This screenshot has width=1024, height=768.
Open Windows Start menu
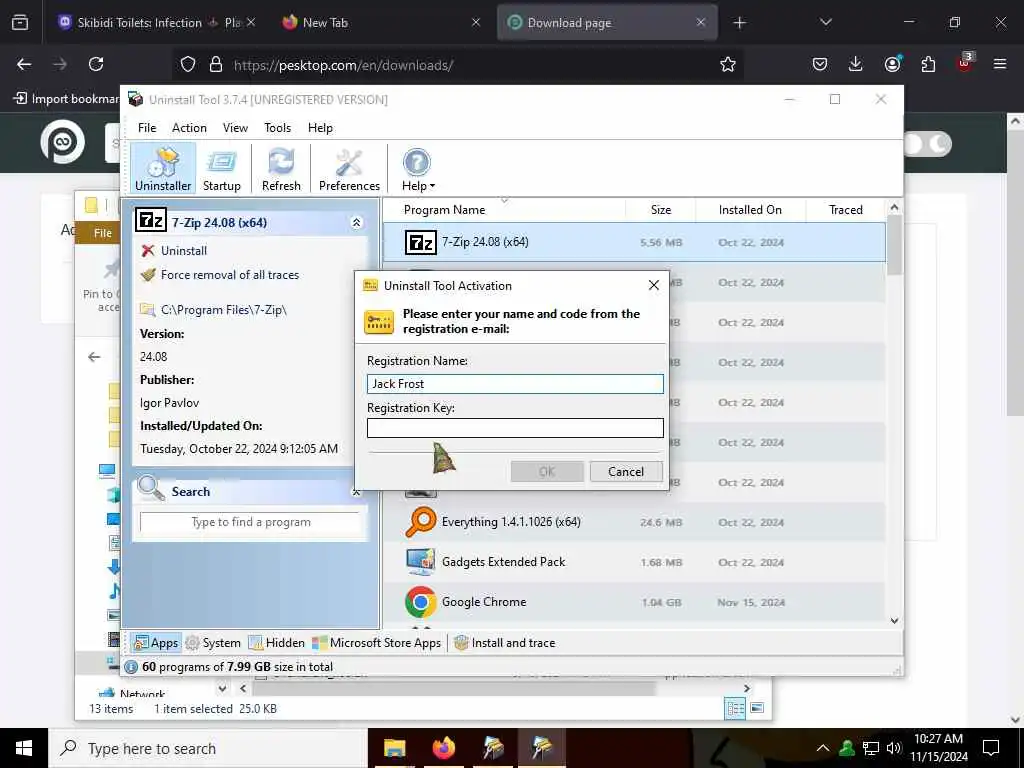[x=24, y=748]
